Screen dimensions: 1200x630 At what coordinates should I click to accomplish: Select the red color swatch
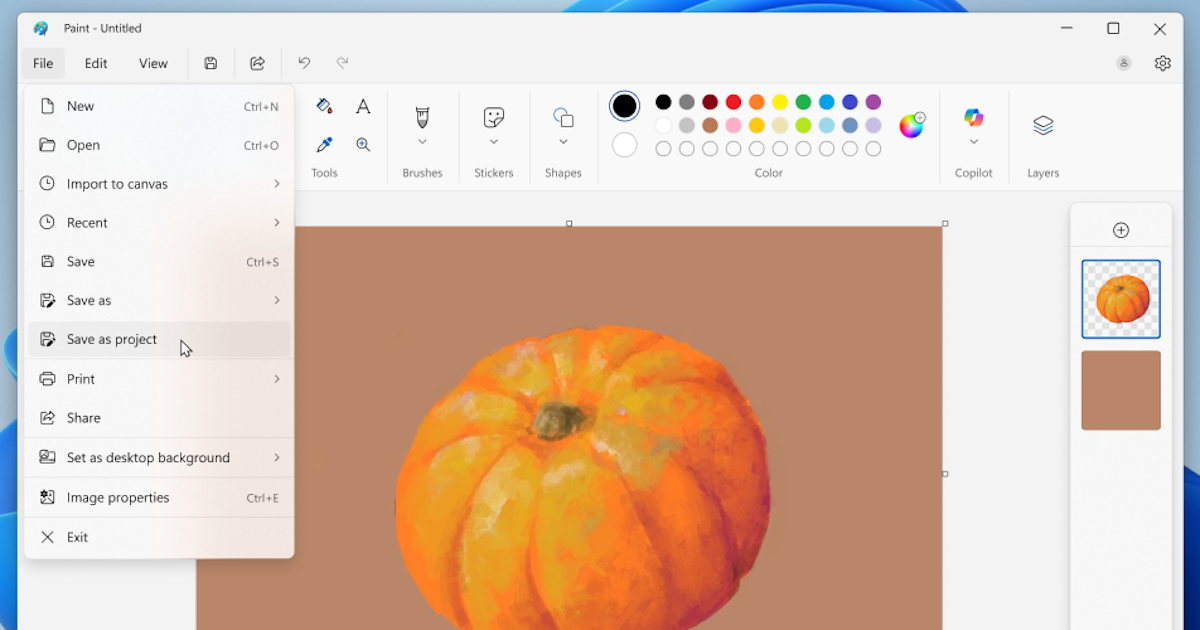pyautogui.click(x=733, y=102)
